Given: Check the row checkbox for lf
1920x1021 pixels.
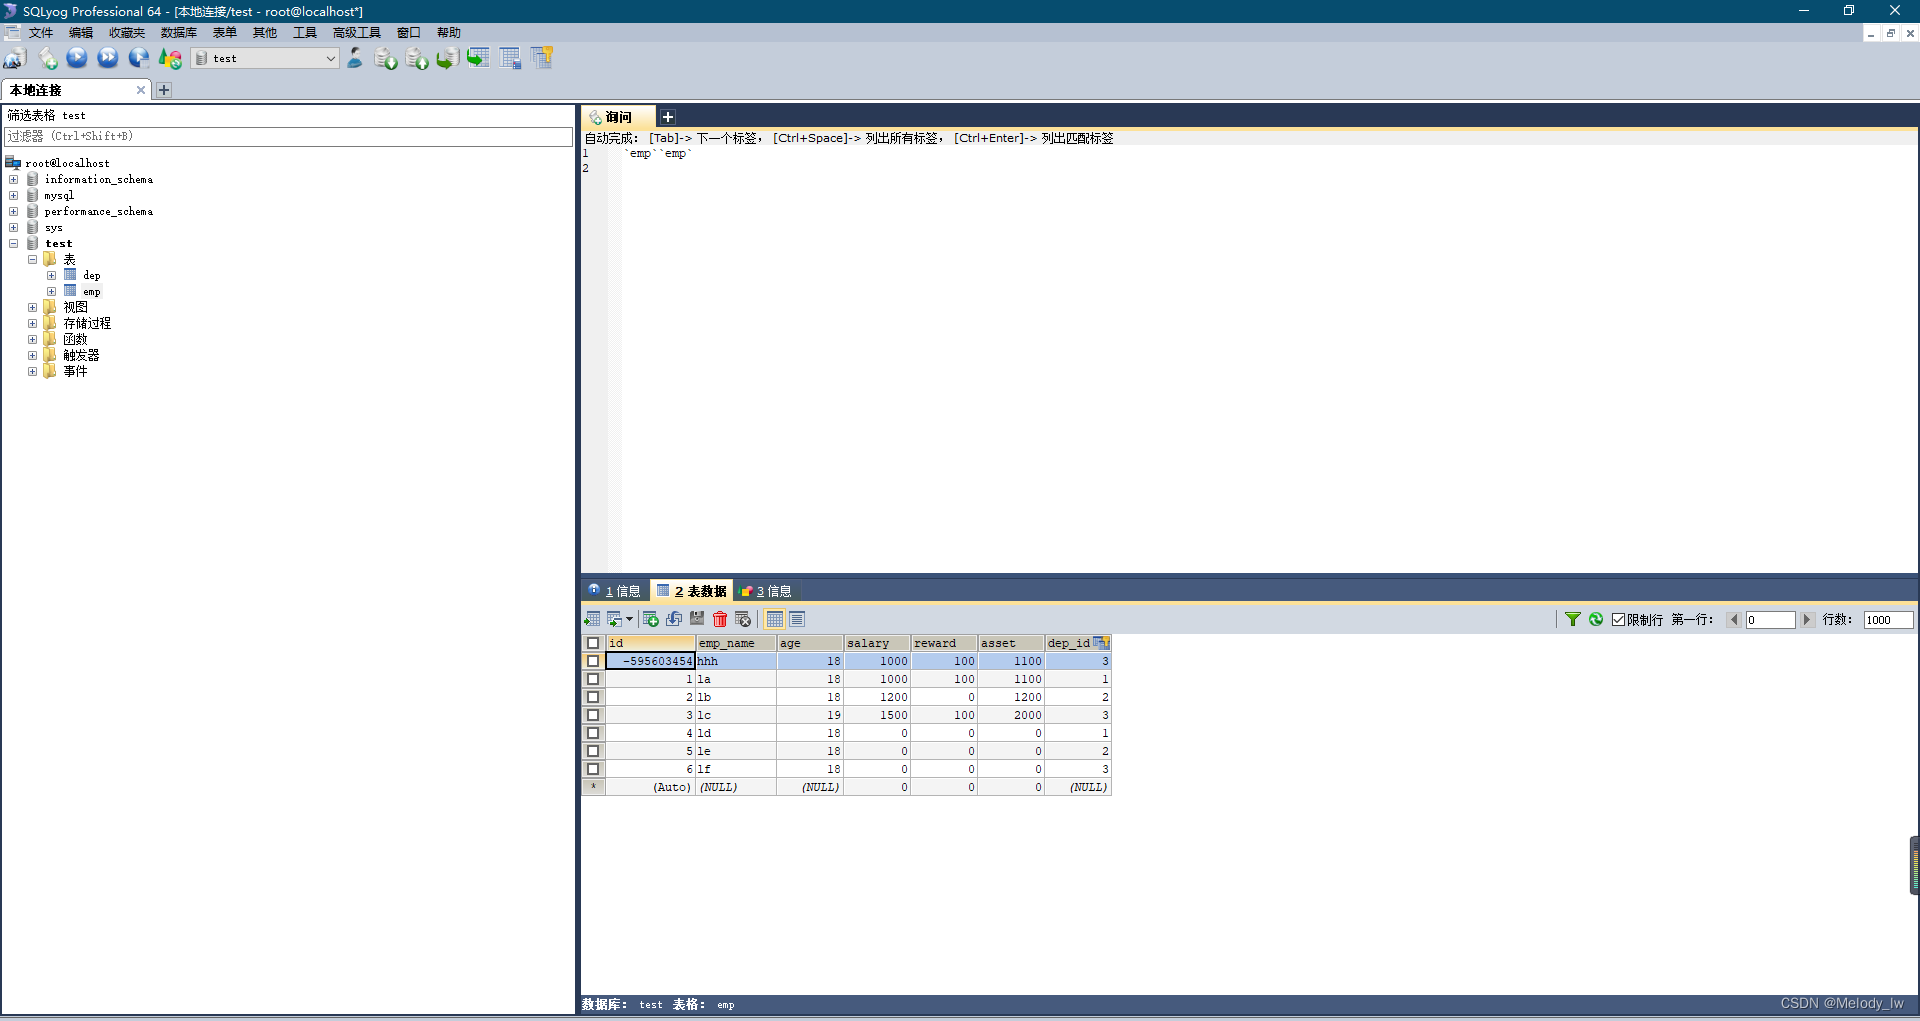Looking at the screenshot, I should pyautogui.click(x=593, y=769).
